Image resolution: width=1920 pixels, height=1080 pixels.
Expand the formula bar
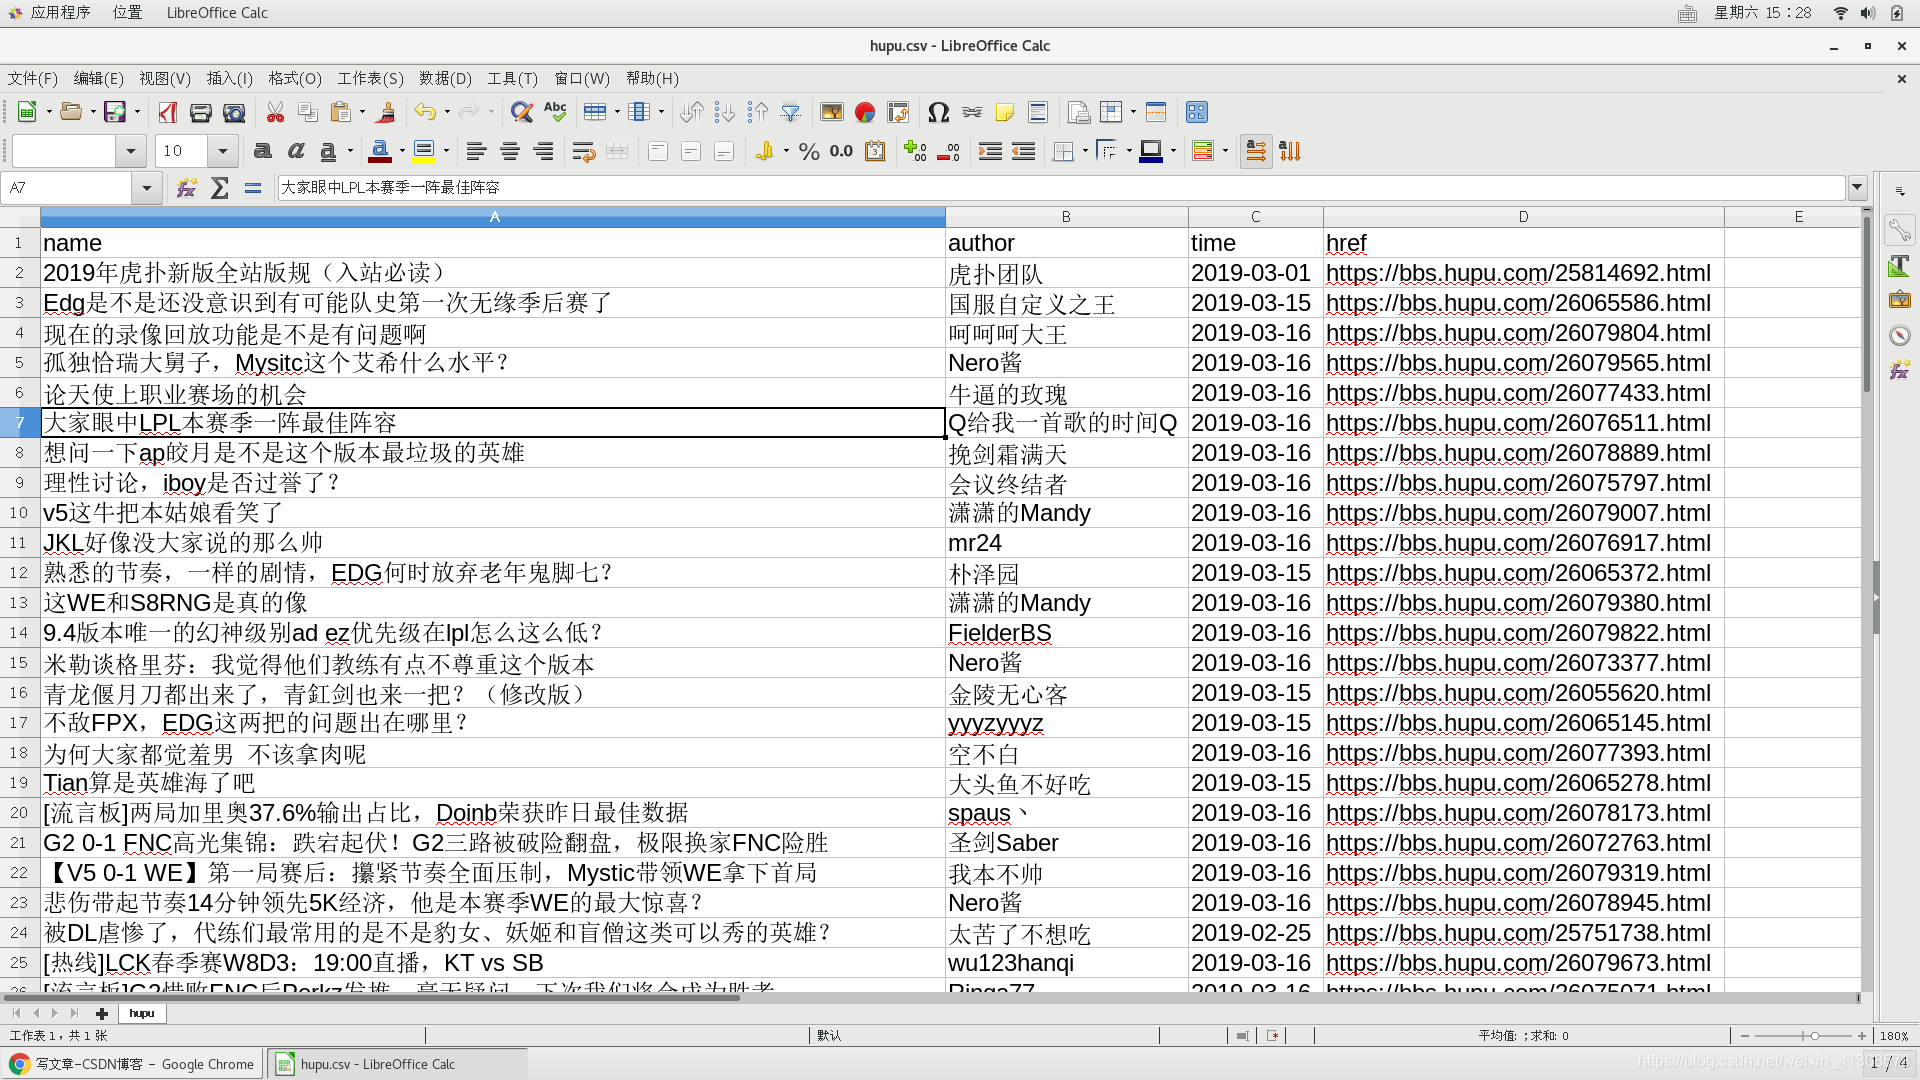click(1857, 187)
